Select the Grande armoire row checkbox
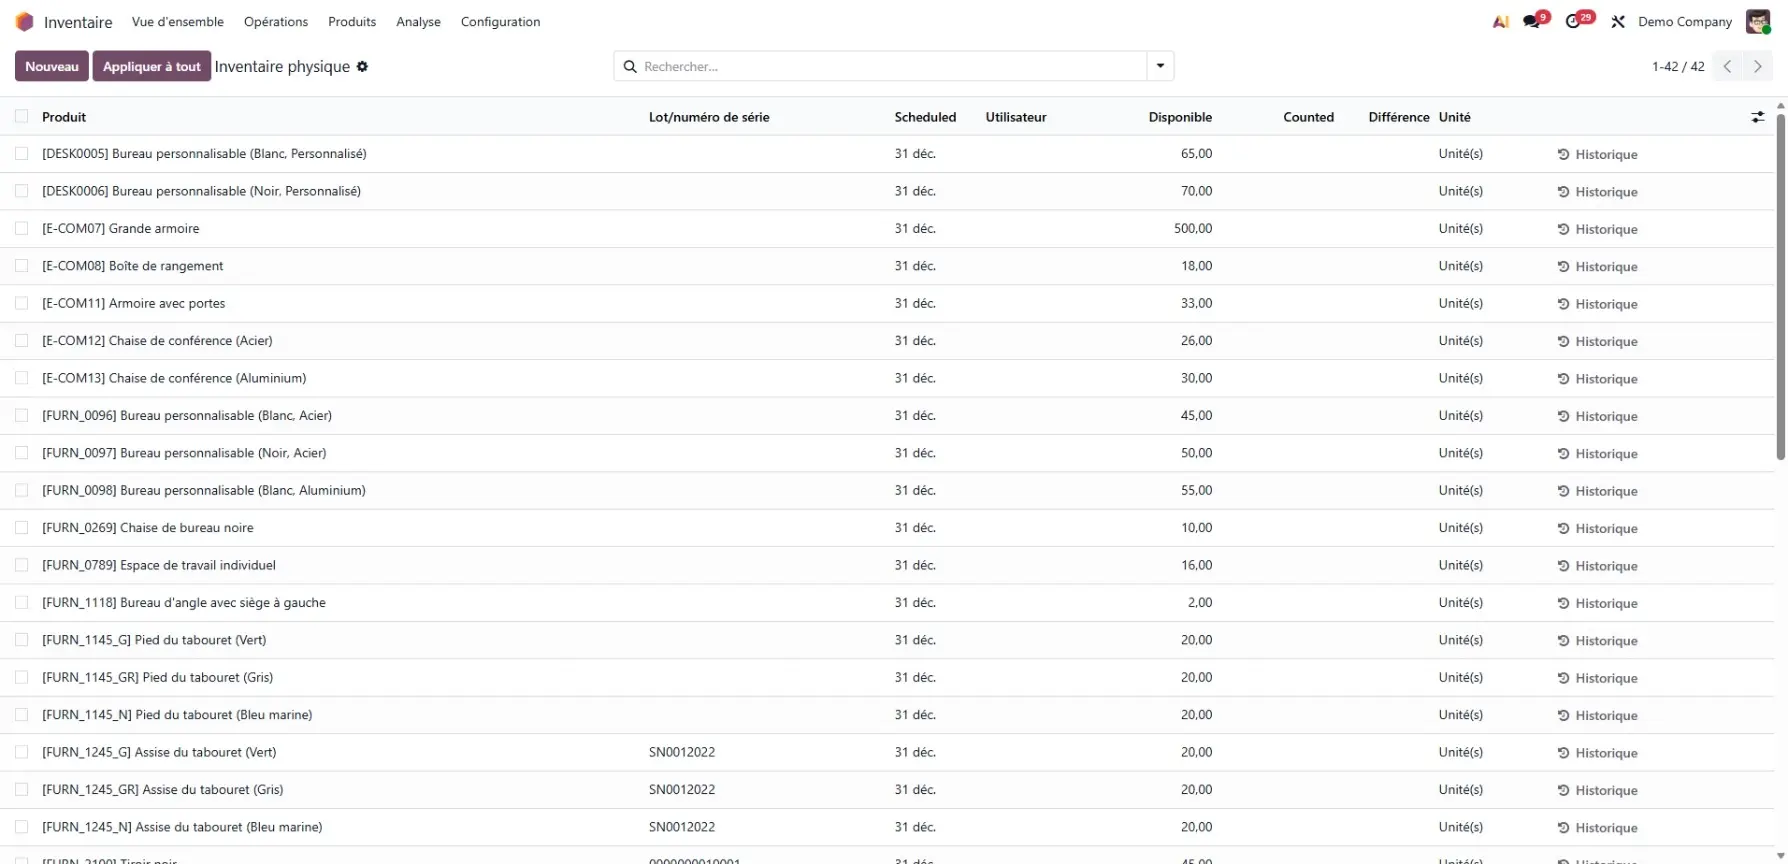This screenshot has height=864, width=1788. [x=22, y=229]
